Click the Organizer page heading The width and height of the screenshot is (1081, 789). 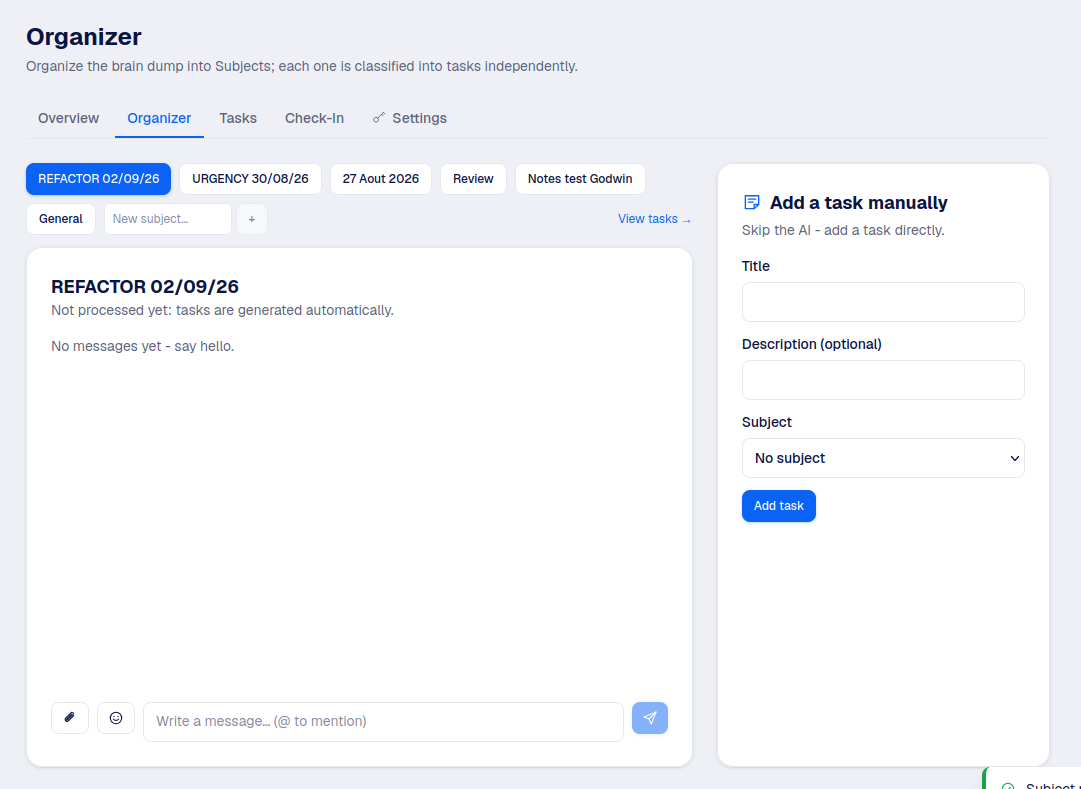[x=83, y=37]
